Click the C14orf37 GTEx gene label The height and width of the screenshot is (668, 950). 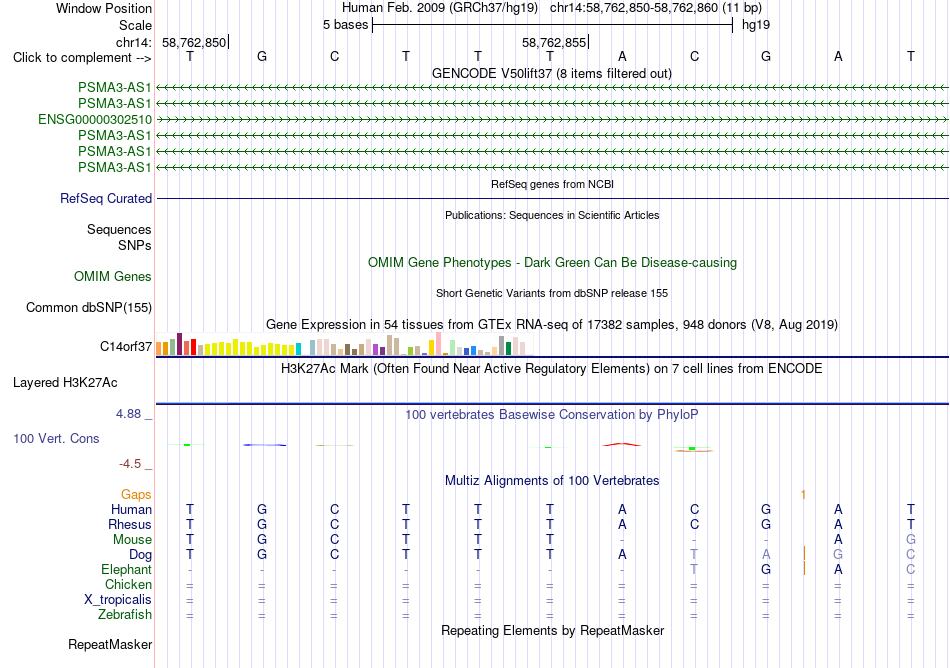pos(125,346)
